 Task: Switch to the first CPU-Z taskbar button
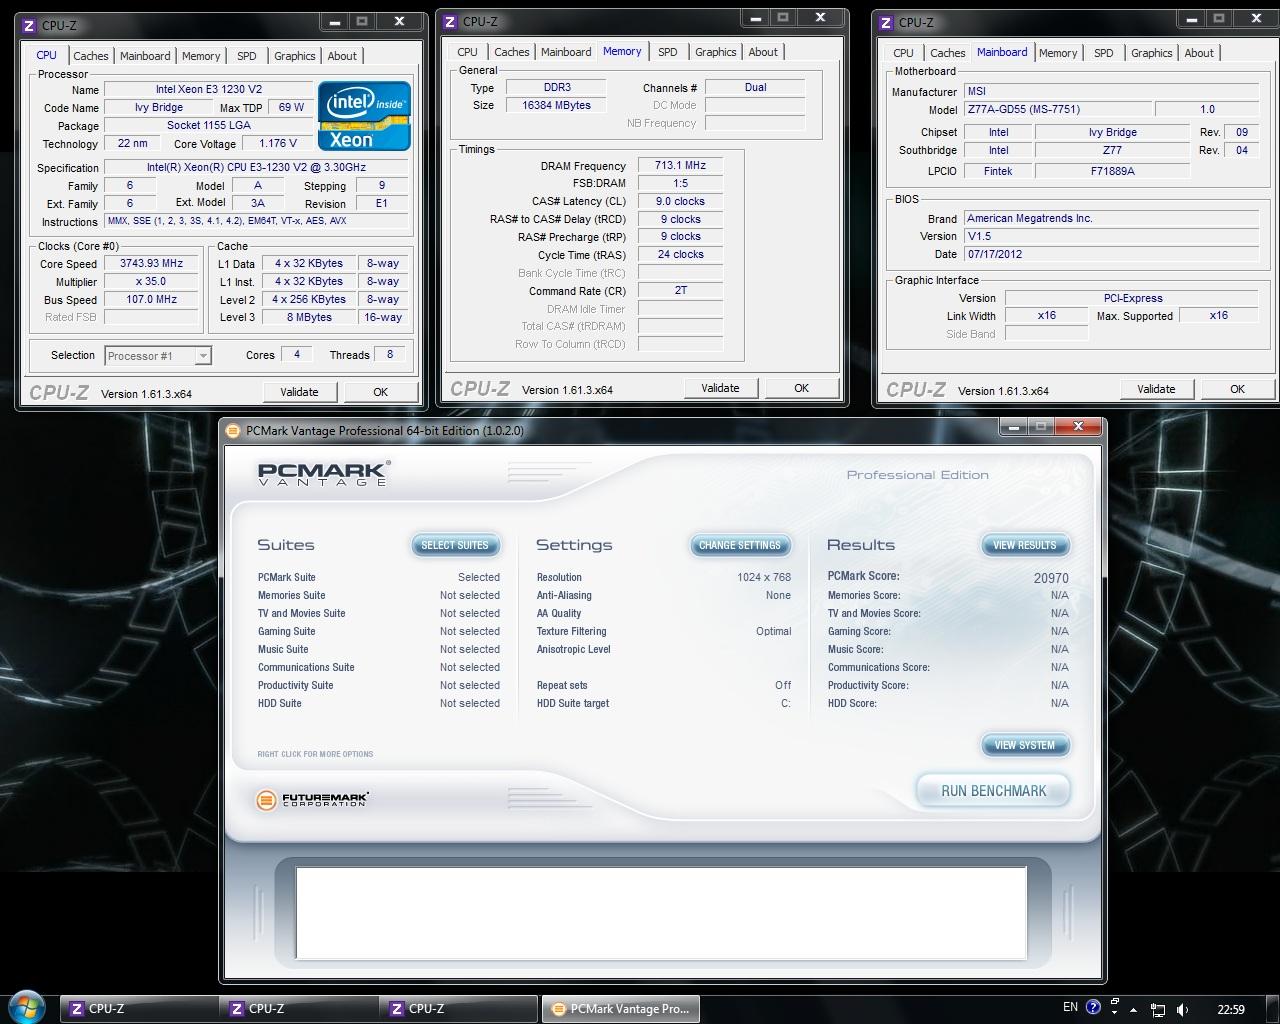pos(138,1008)
